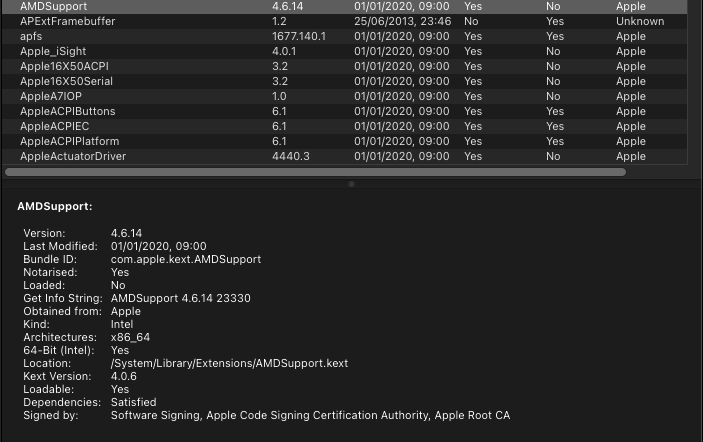Select the AppleActuatorDriver row
Image resolution: width=703 pixels, height=442 pixels.
344,156
